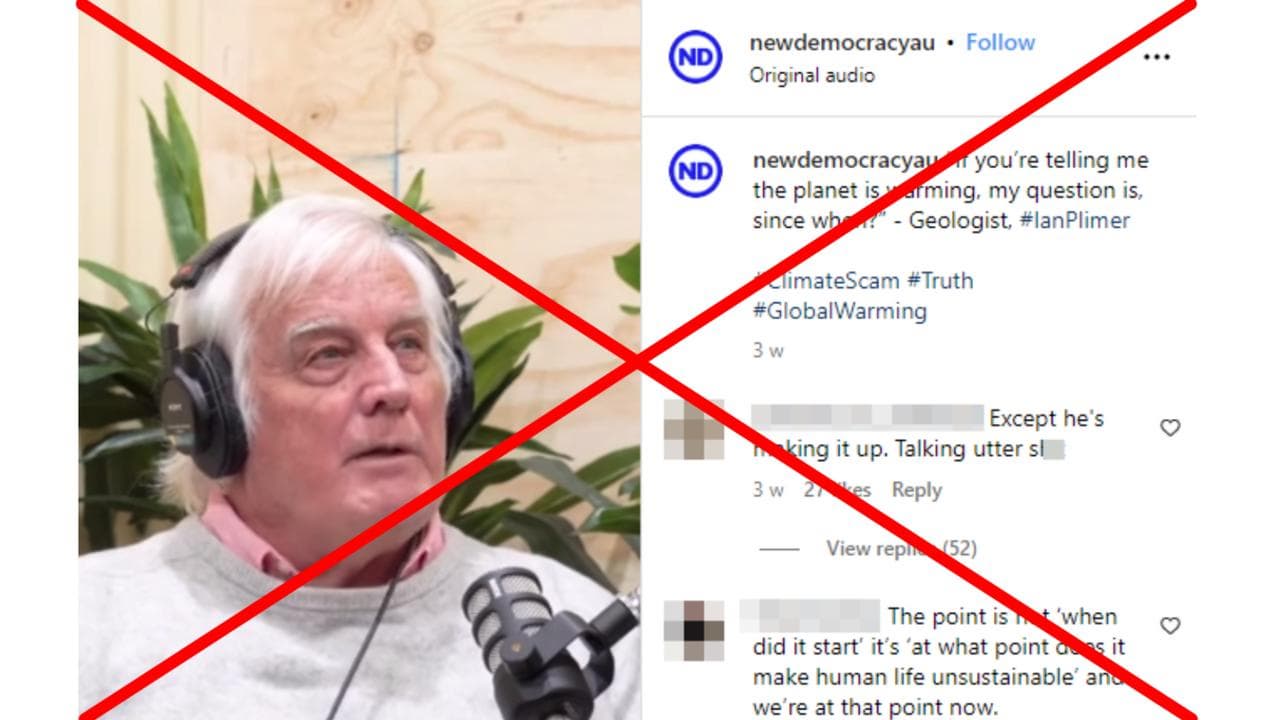Open the newdemocracyau username in the caption

pos(845,160)
